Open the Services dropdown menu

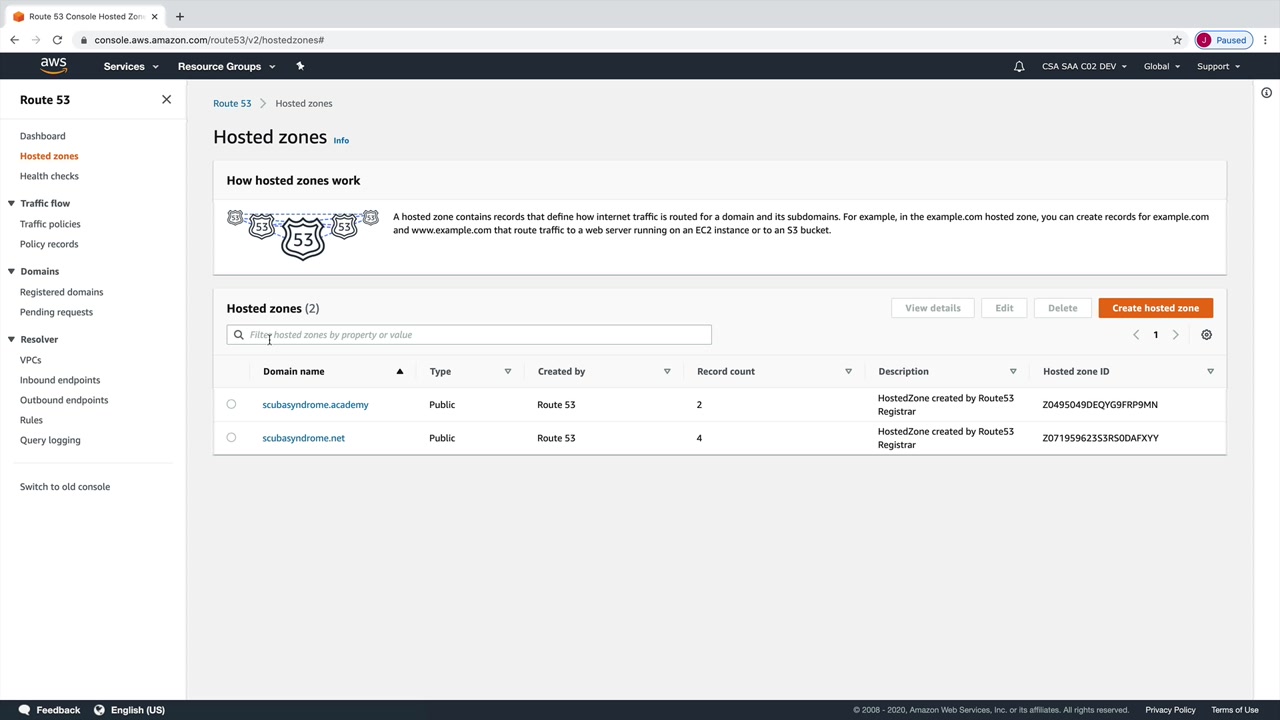point(131,66)
